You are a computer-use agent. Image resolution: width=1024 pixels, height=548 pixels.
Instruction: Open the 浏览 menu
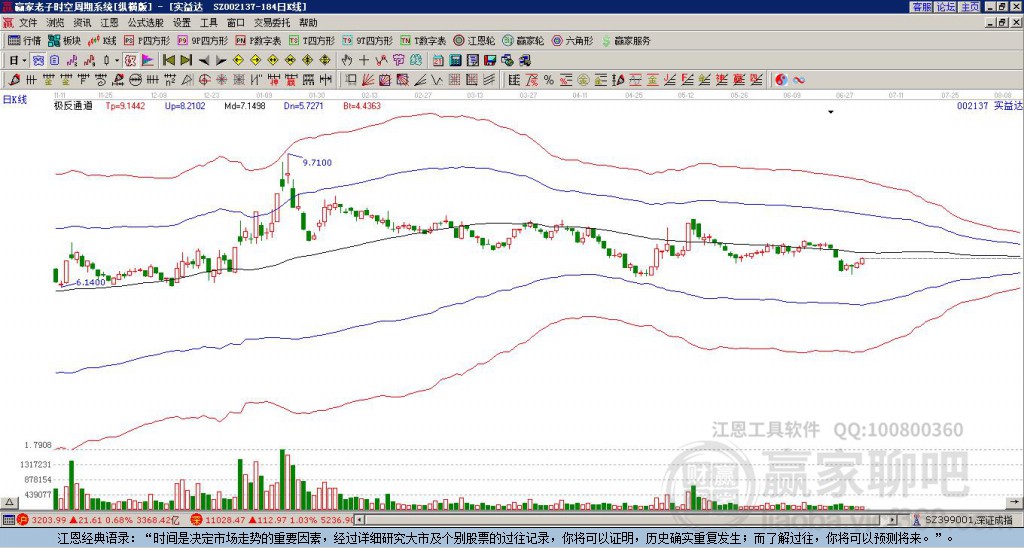[x=55, y=23]
